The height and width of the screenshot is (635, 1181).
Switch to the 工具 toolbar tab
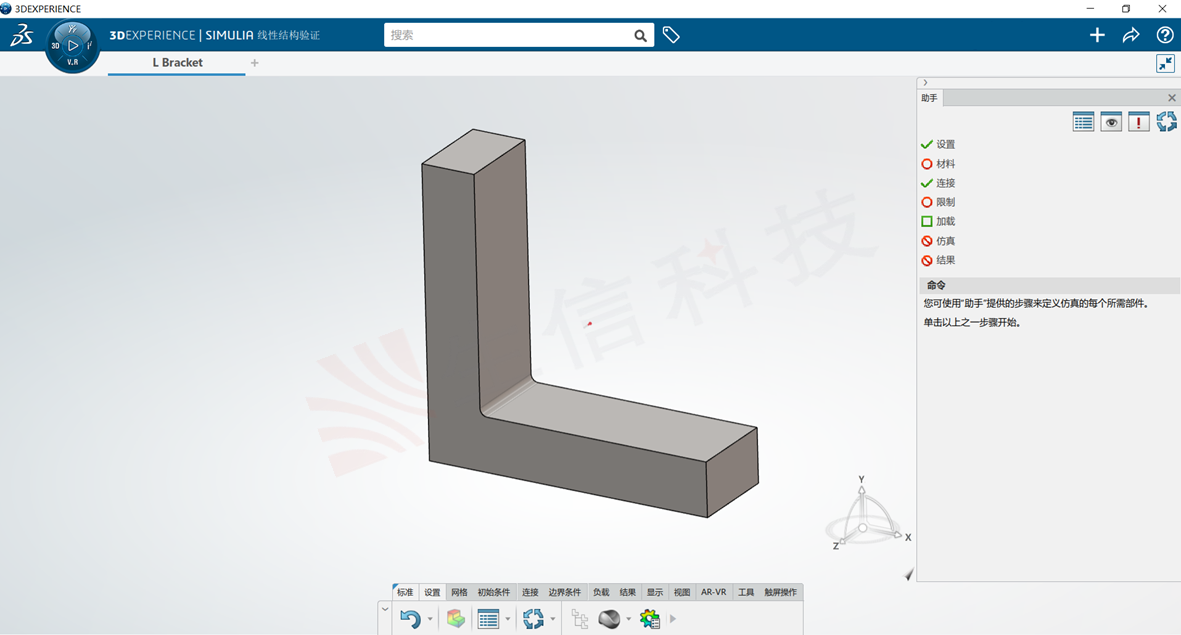[x=746, y=592]
